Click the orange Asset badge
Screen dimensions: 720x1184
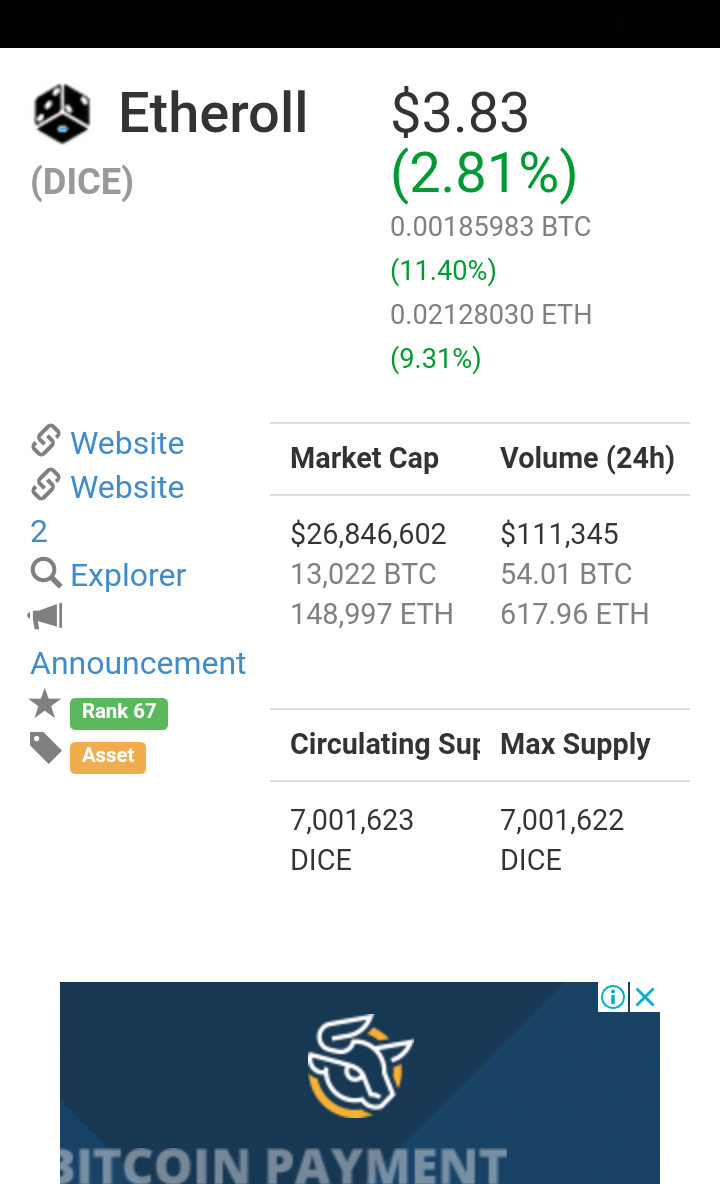coord(108,757)
